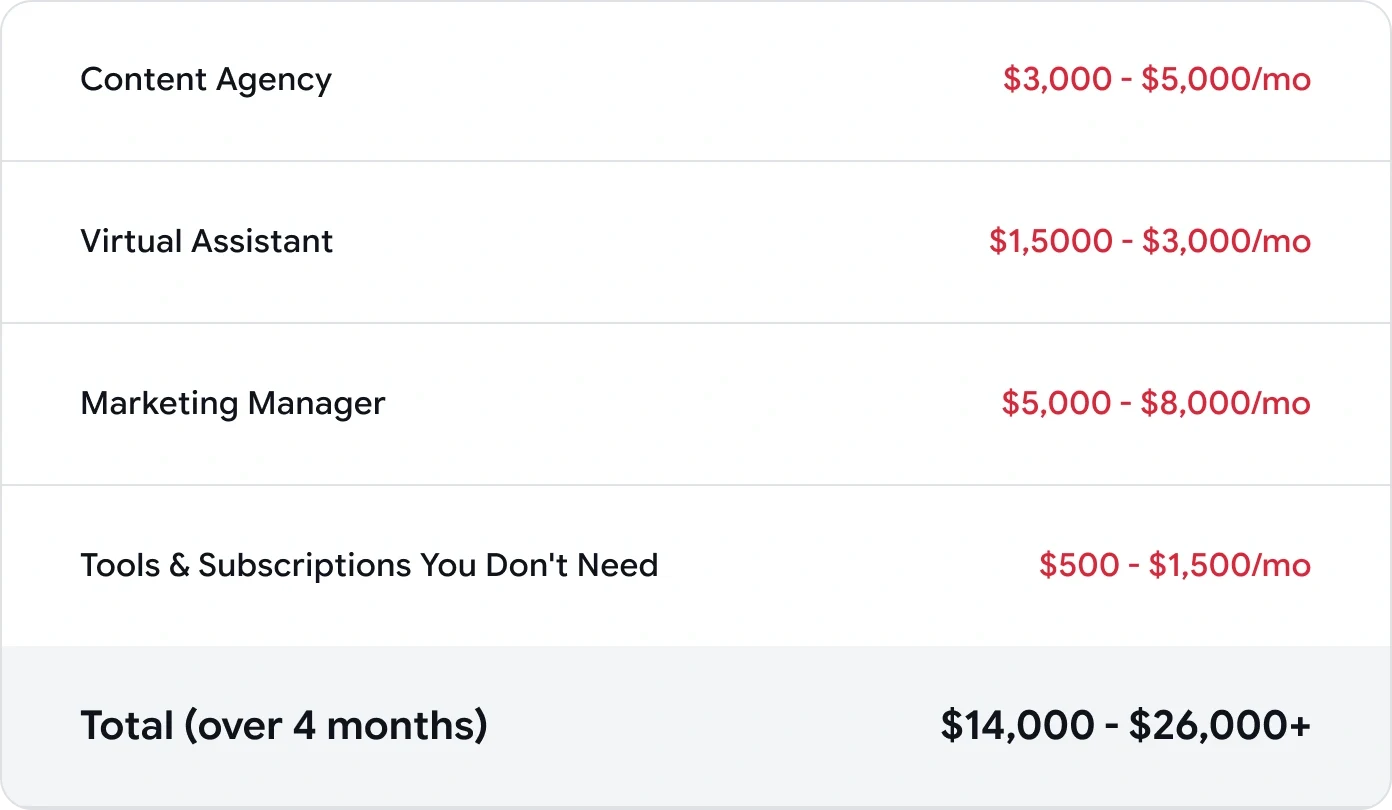Click the Marketing Manager label

click(x=233, y=404)
